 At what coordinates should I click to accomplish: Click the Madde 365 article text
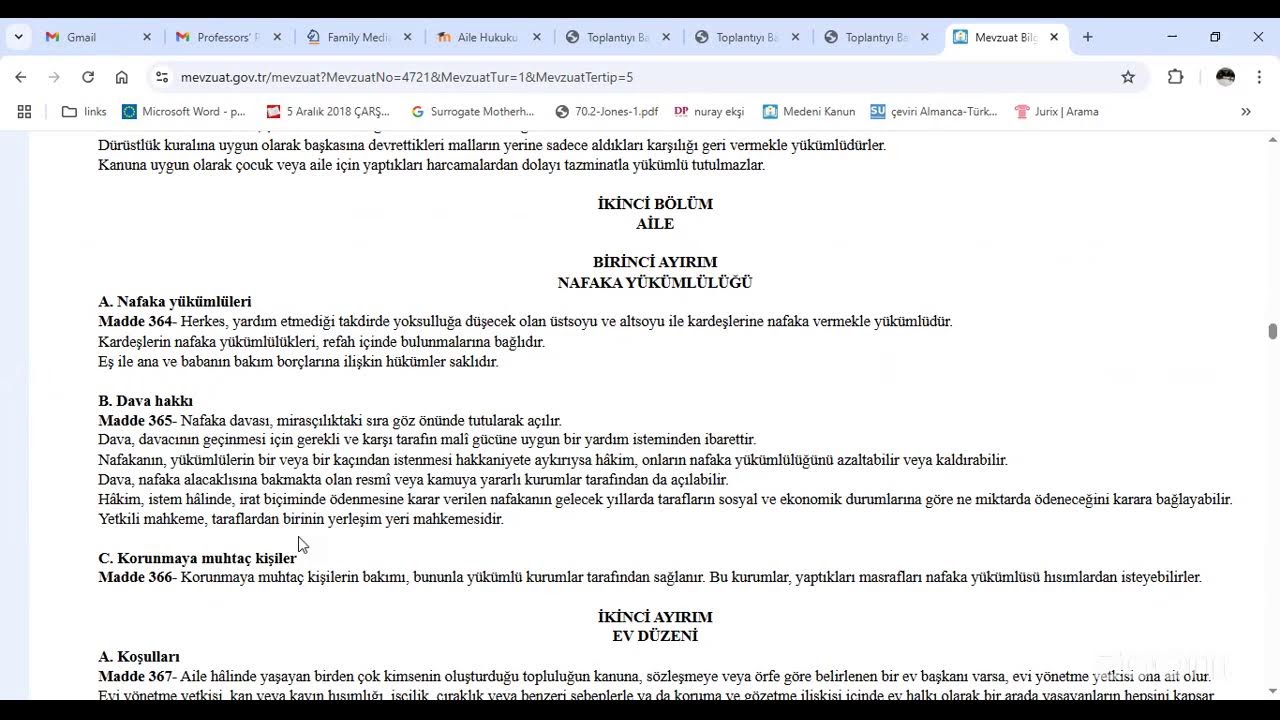pos(330,421)
